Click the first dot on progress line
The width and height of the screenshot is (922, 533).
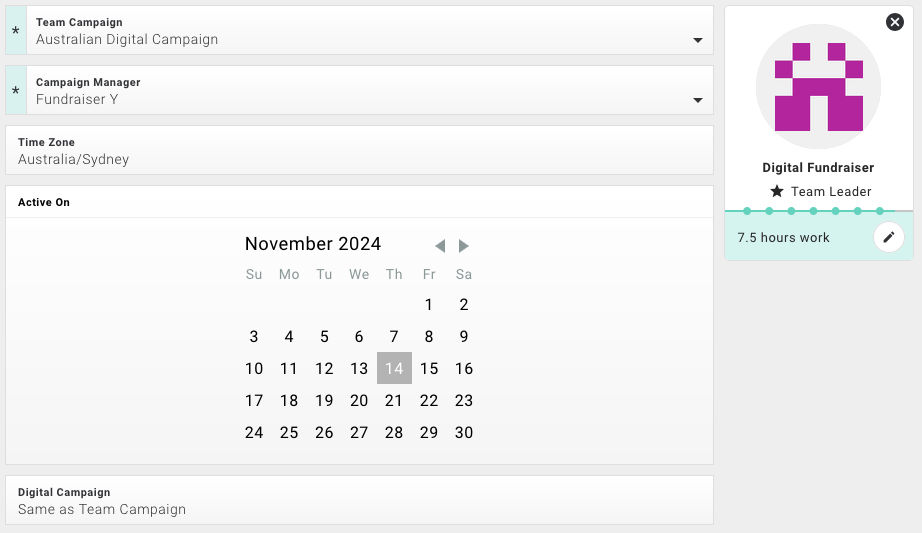click(x=747, y=211)
